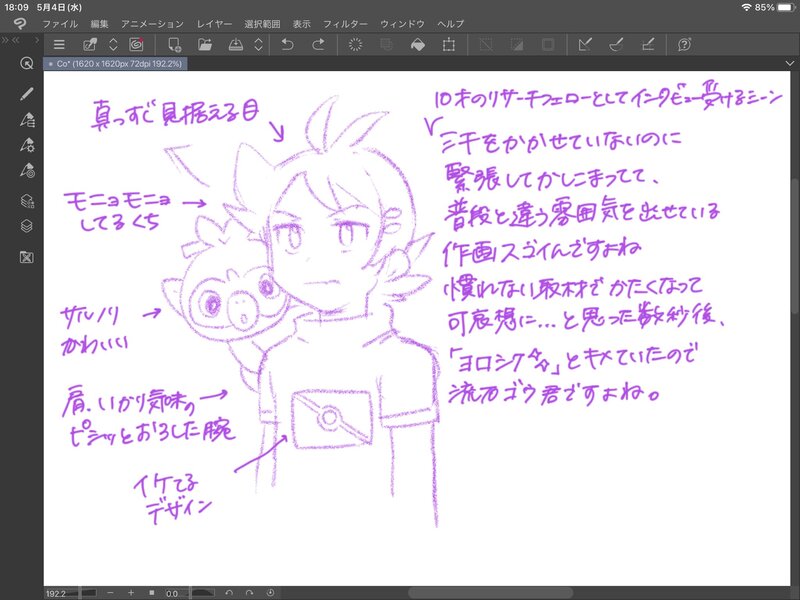Expand the canvas tab list chevron

point(790,64)
